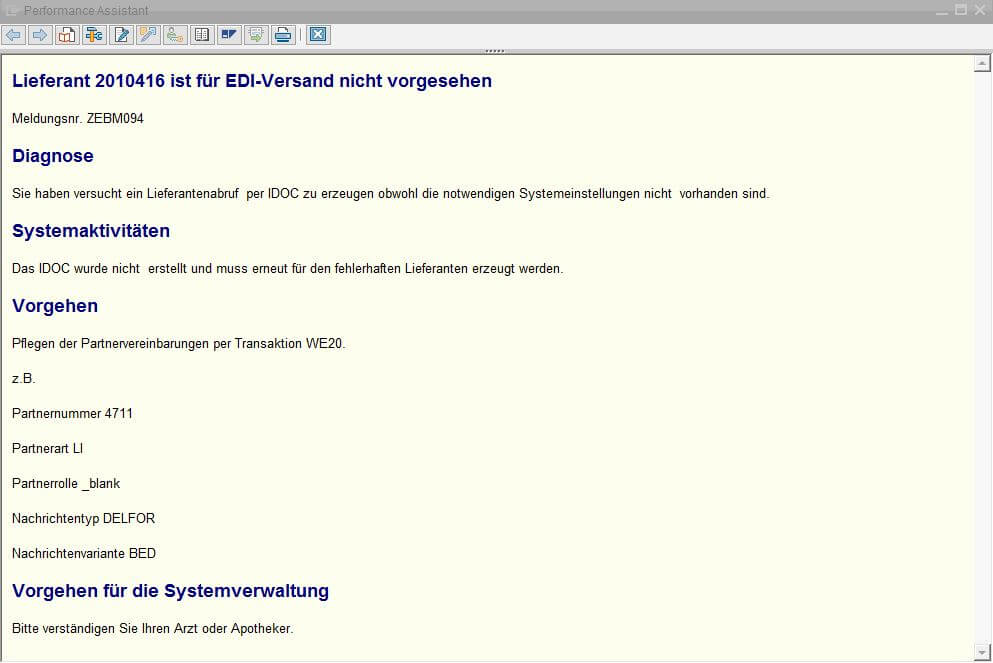The image size is (993, 663).
Task: Click the dotted splitter handle below toolbar
Action: point(495,51)
